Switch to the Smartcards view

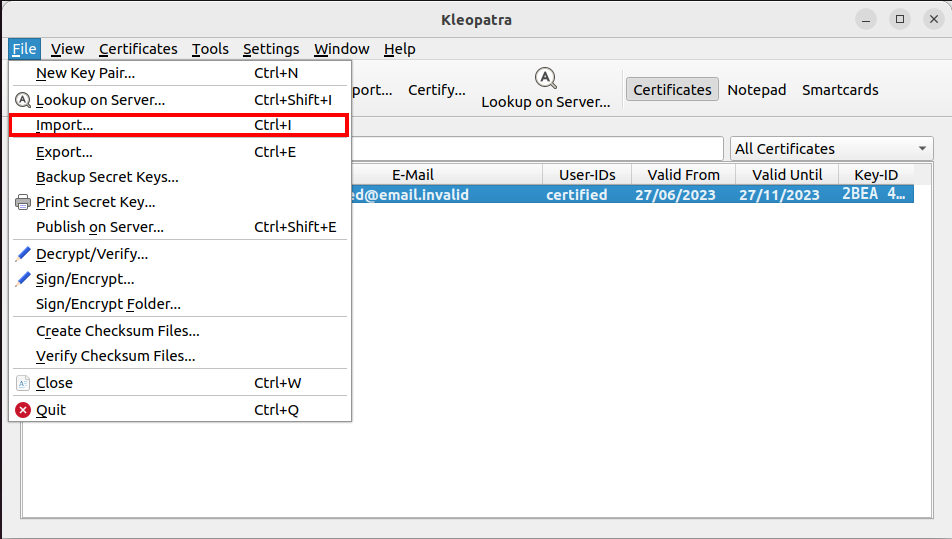840,90
